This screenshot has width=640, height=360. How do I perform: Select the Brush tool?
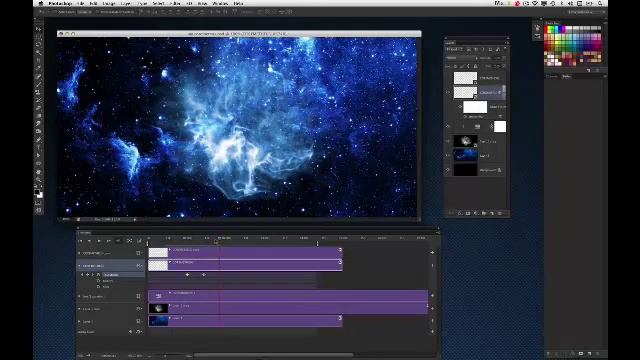[x=39, y=84]
